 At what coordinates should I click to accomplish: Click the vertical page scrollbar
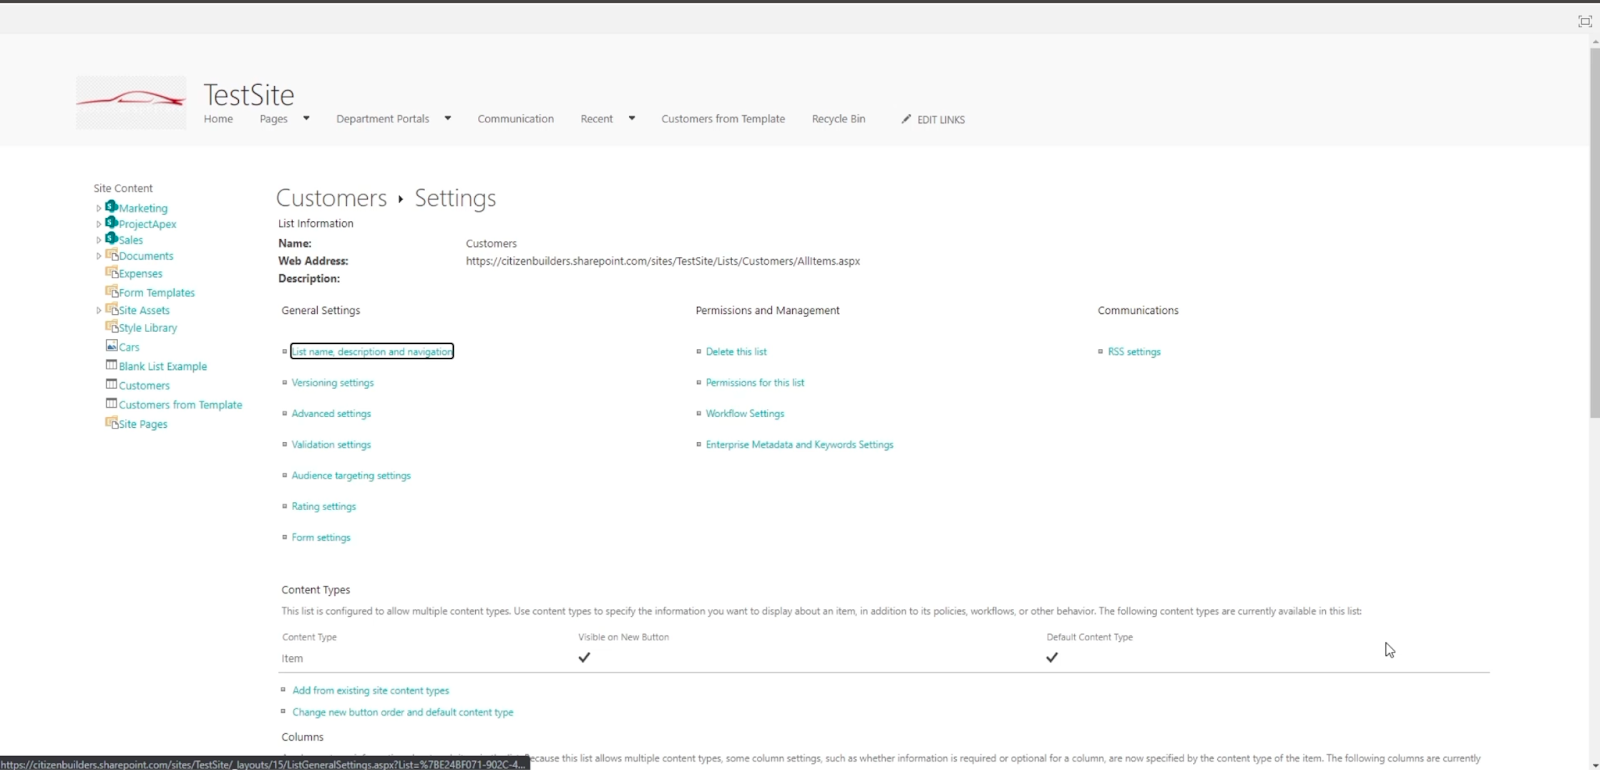click(1594, 230)
